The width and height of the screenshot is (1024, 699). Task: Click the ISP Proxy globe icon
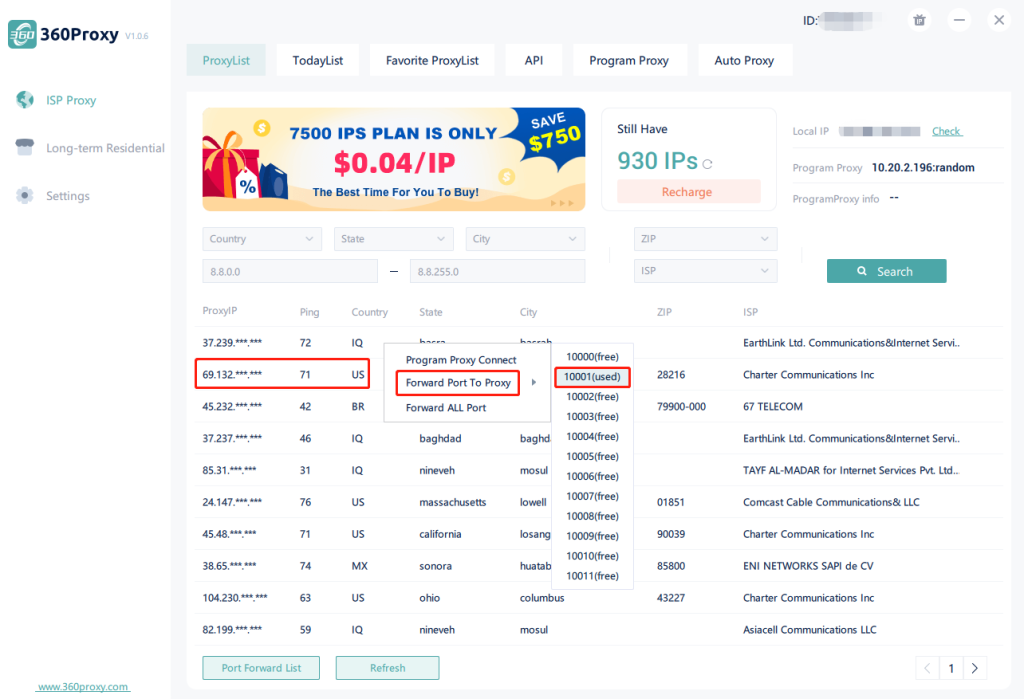pyautogui.click(x=25, y=100)
